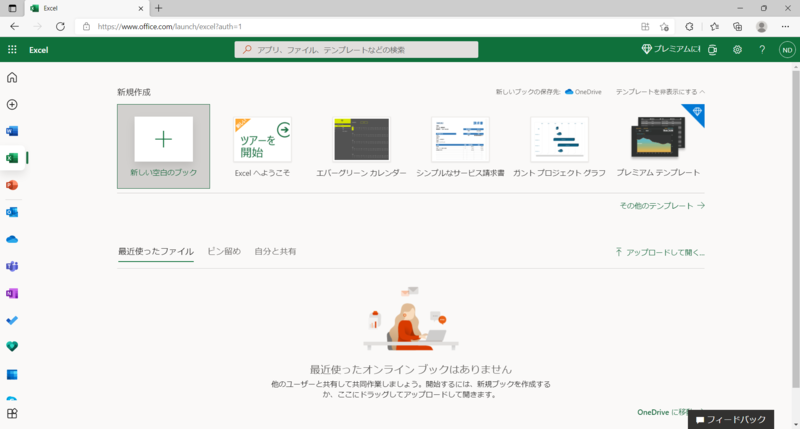The width and height of the screenshot is (800, 429).
Task: Open シンプルなサービス請求書 template
Action: 460,147
